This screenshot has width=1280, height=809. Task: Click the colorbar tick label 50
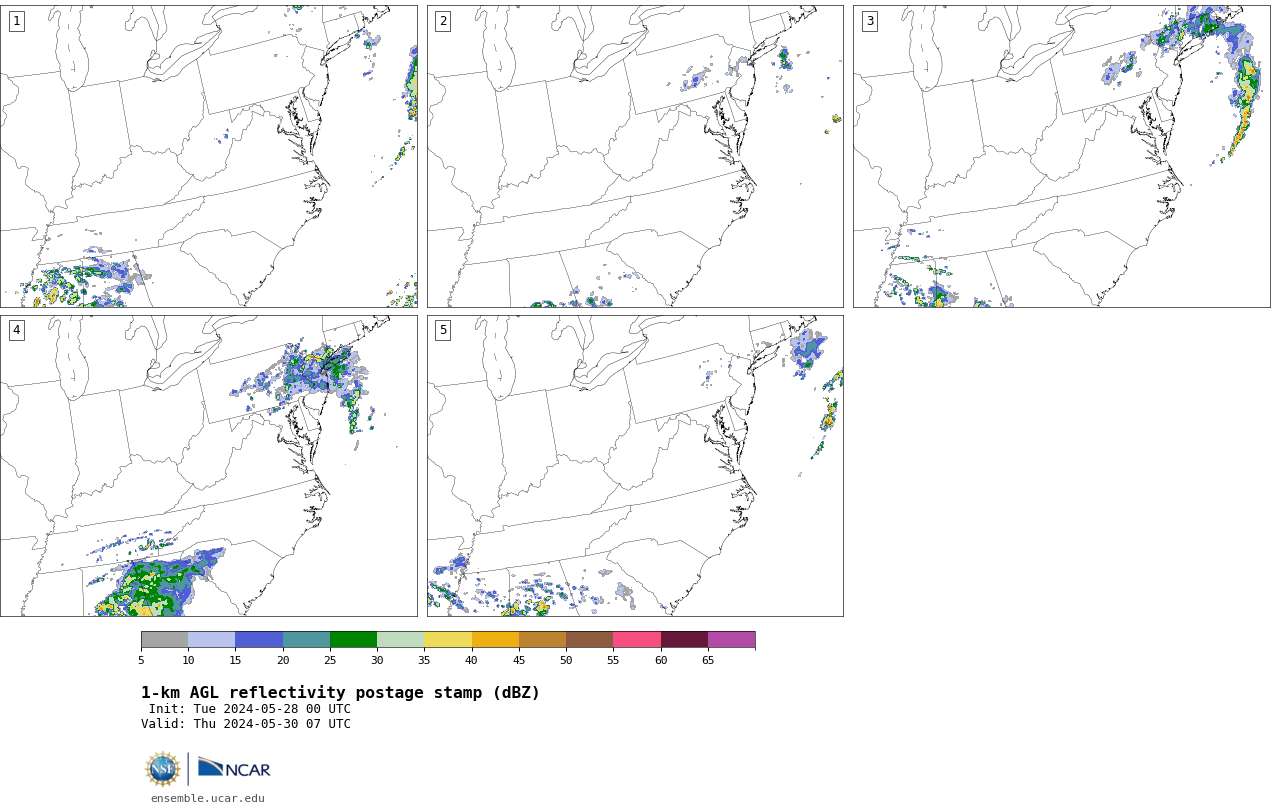[x=566, y=660]
